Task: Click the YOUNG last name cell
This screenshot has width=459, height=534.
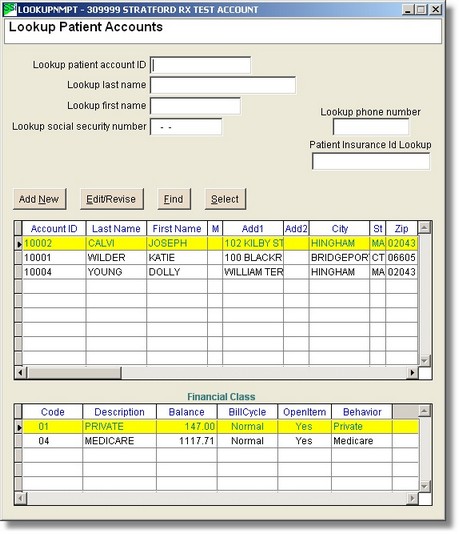Action: pyautogui.click(x=116, y=272)
